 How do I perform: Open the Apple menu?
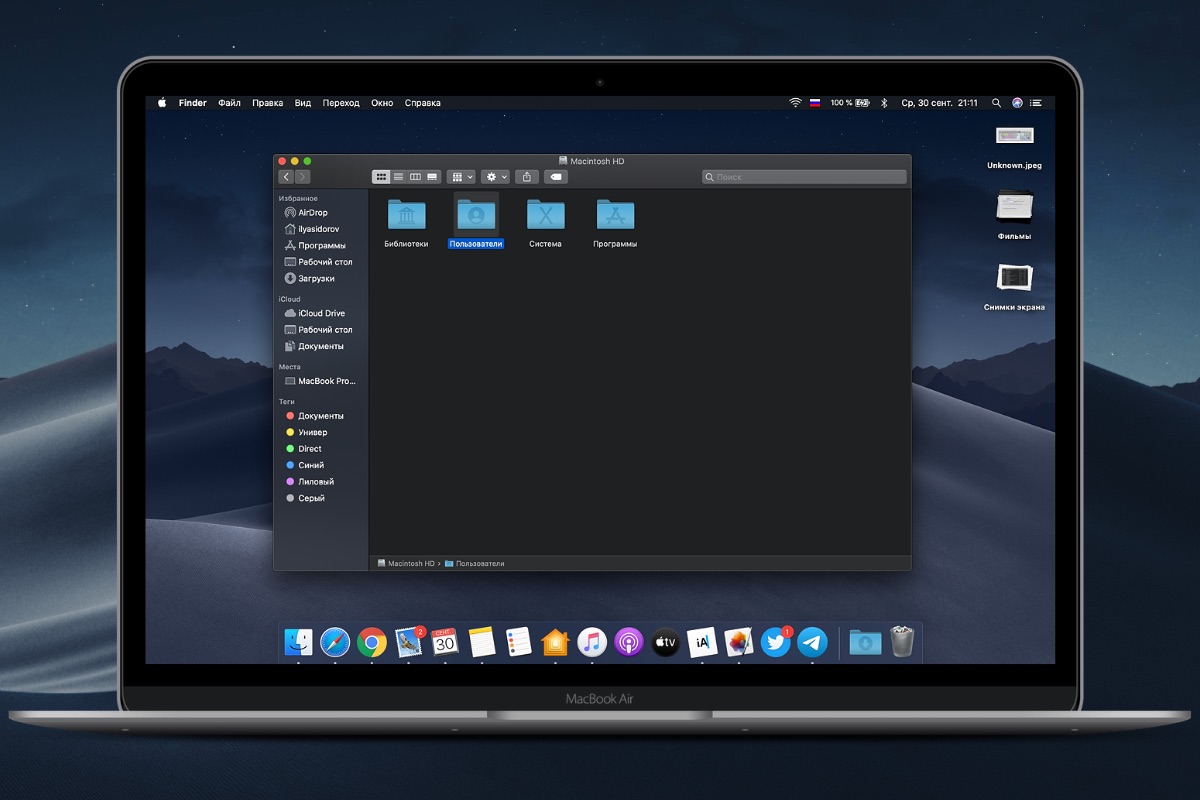(x=161, y=103)
